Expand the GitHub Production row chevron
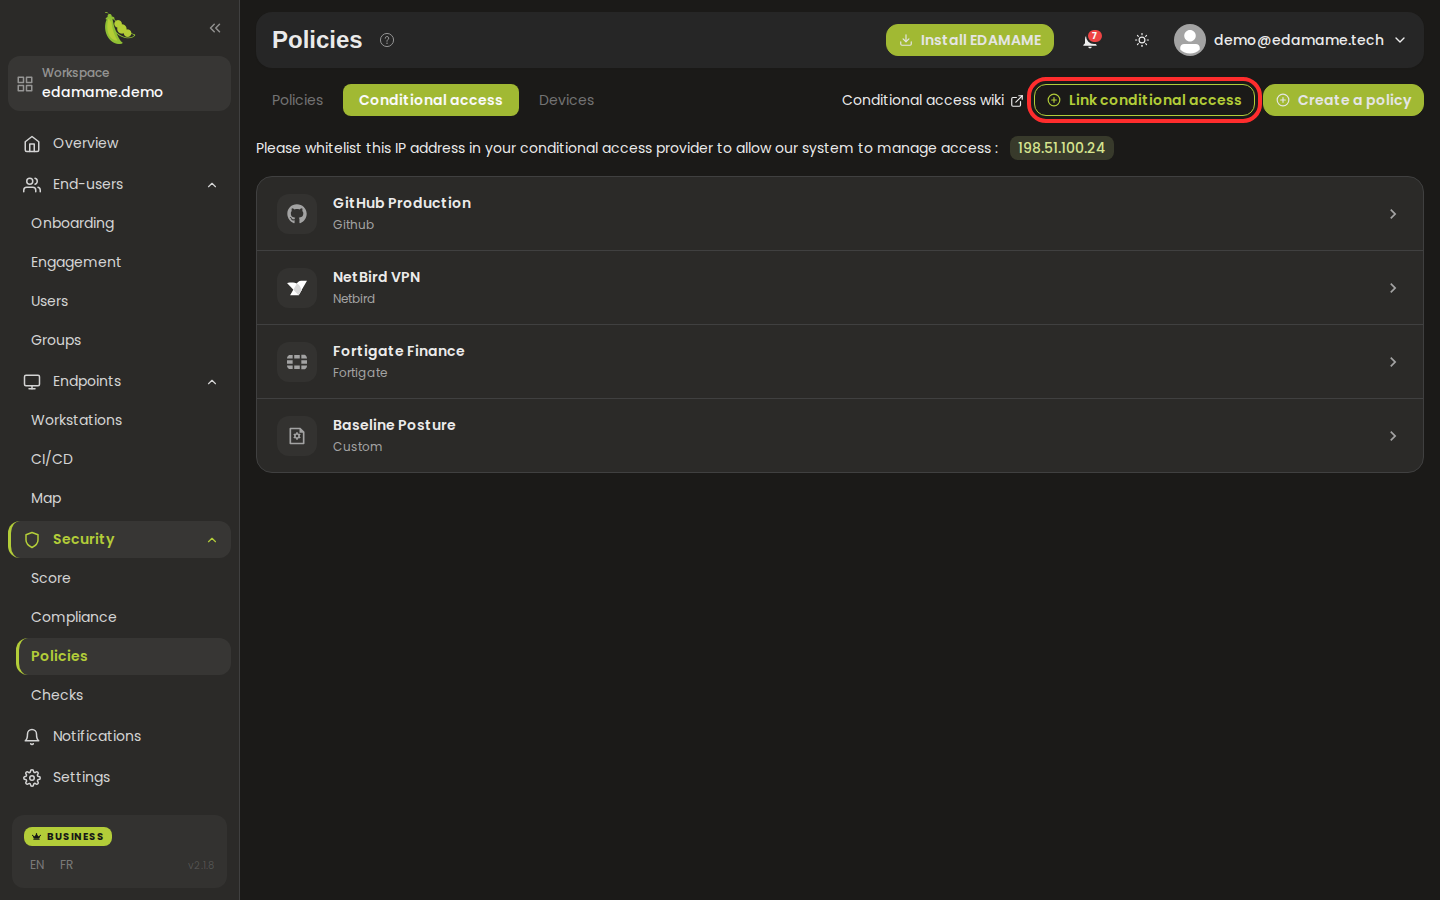This screenshot has height=900, width=1440. [1393, 214]
